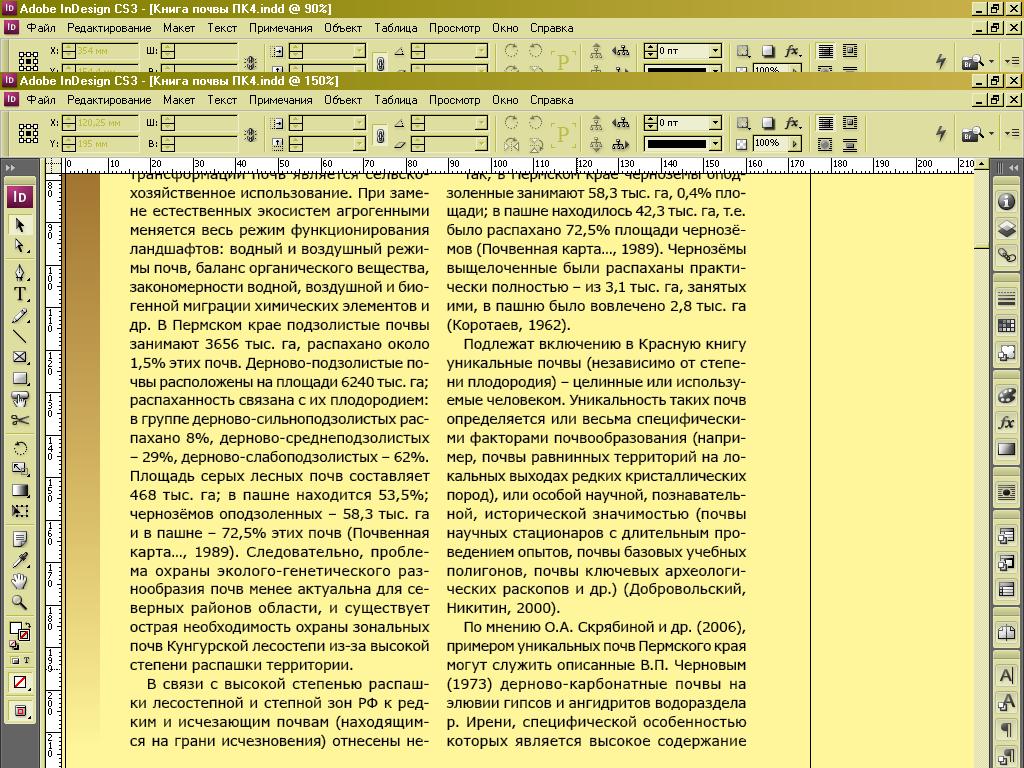Apply None swatch in toolbox
1024x768 pixels.
click(20, 682)
